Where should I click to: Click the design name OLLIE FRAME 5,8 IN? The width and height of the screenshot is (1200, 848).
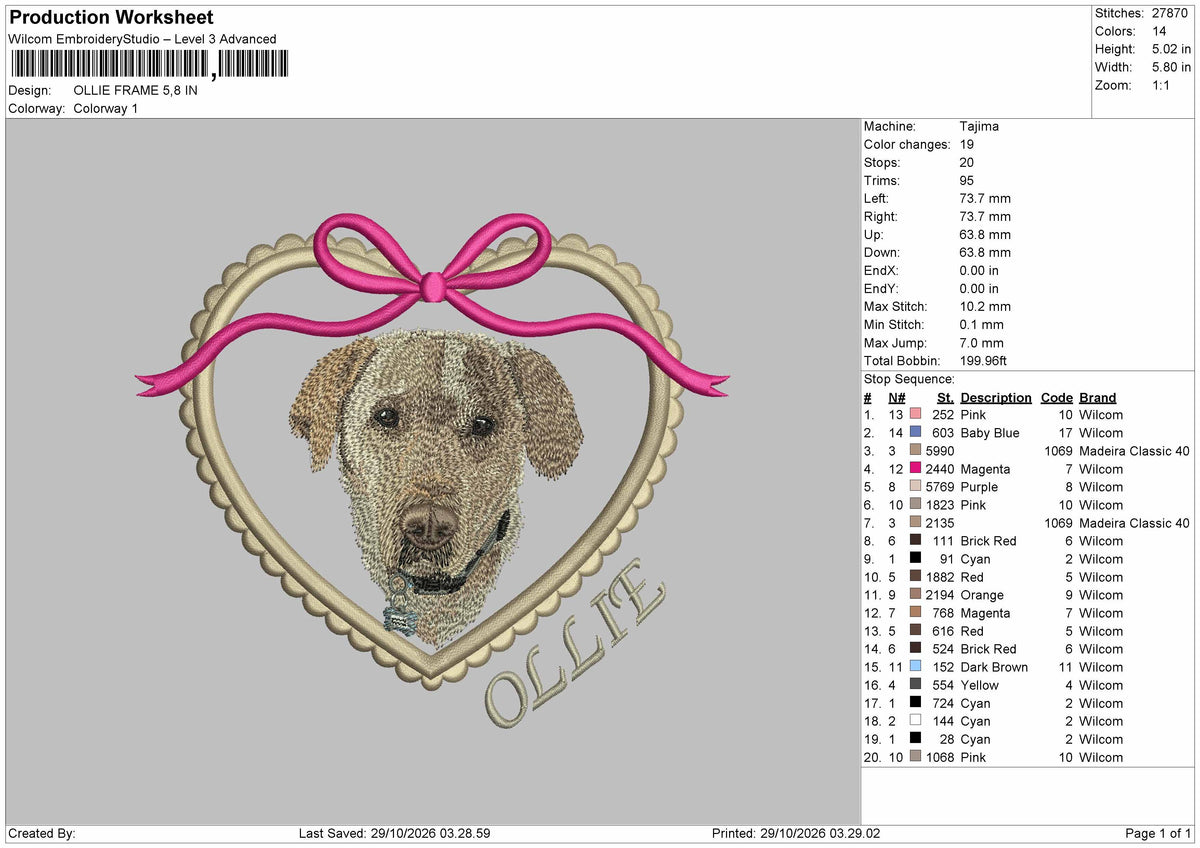point(135,90)
